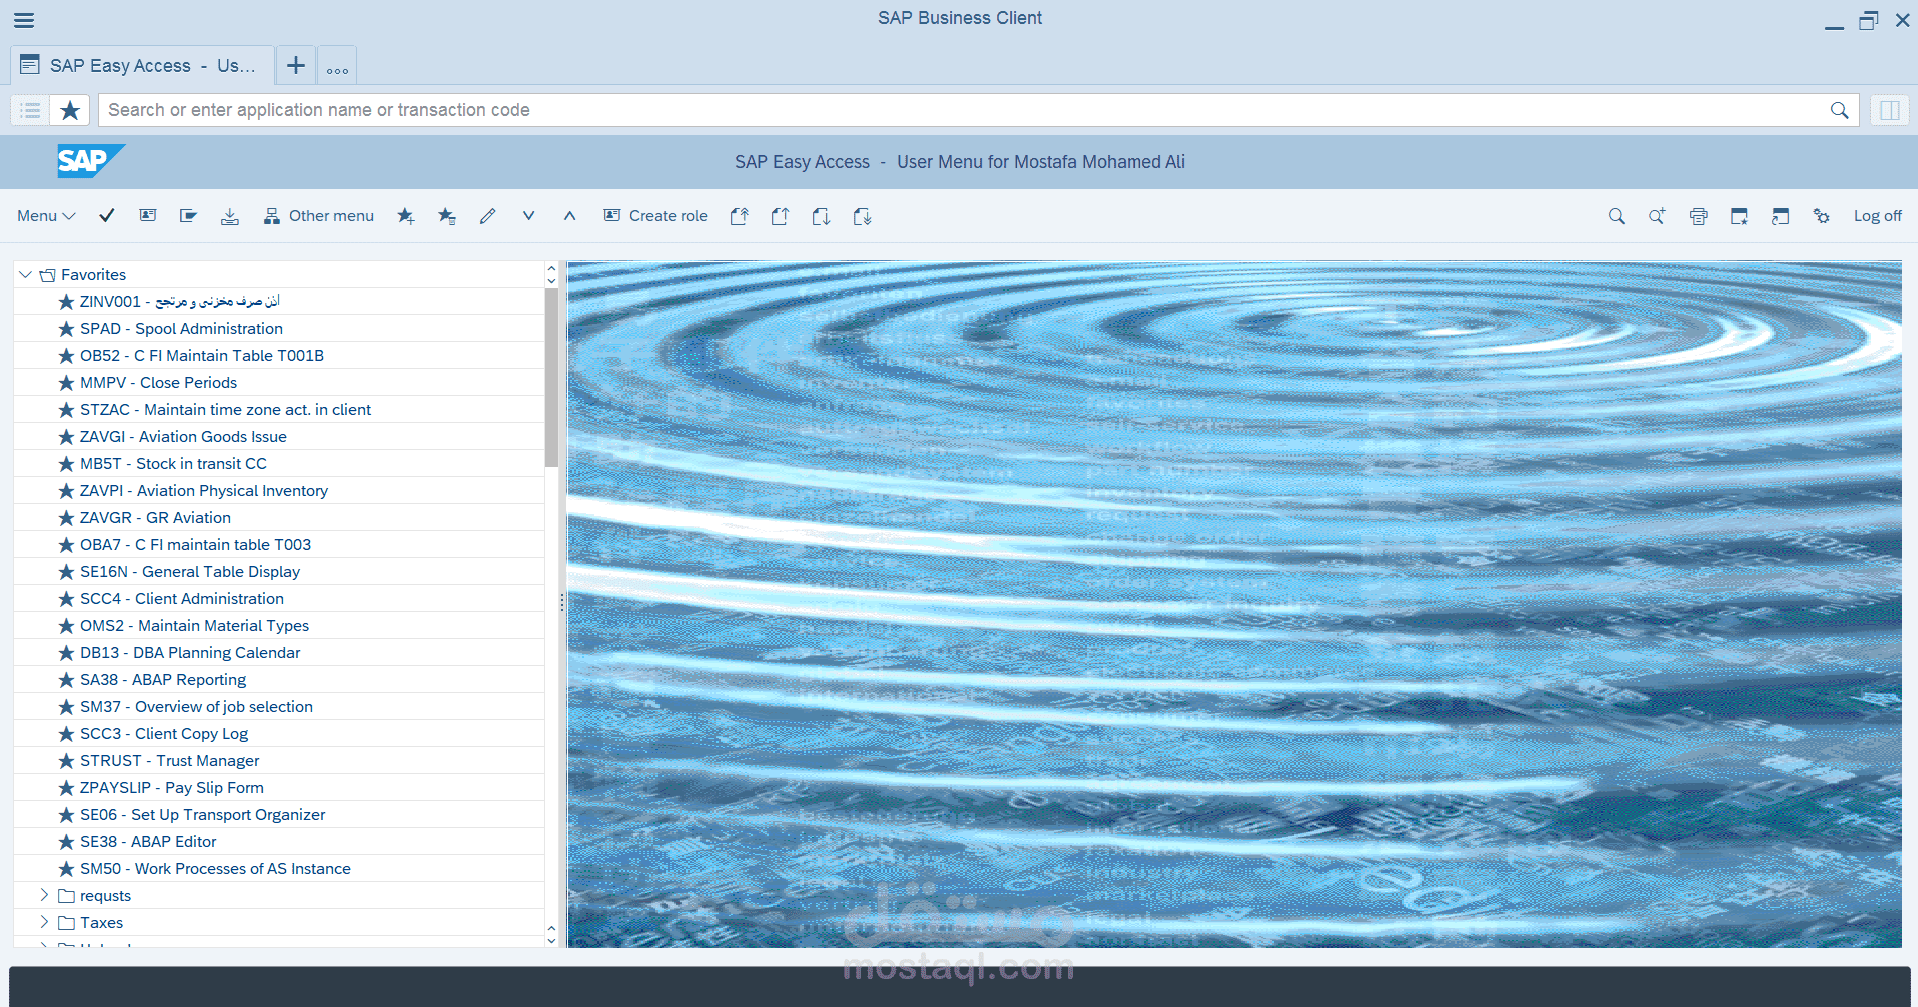Open SAP Business Workplace inbox tray icon

(230, 216)
